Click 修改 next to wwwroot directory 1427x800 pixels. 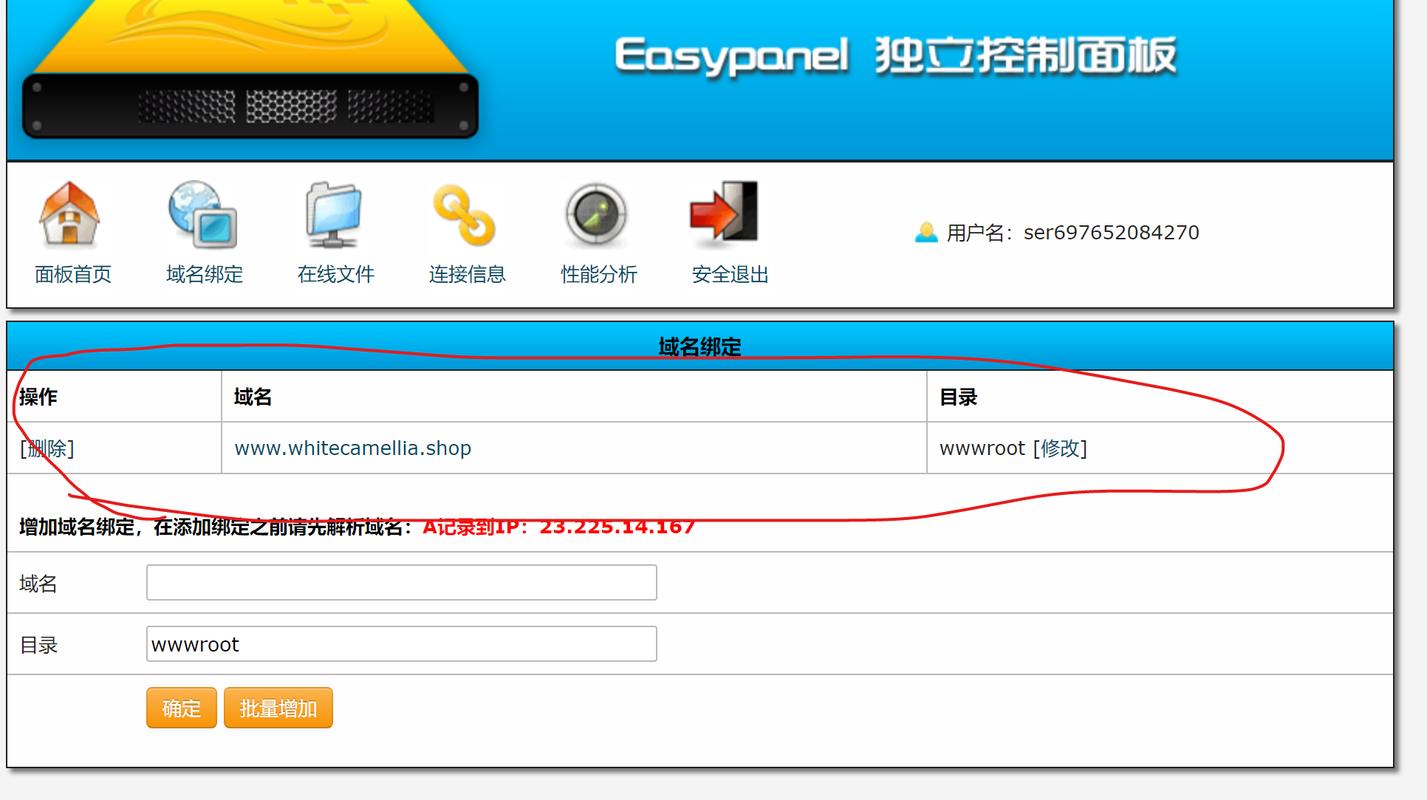[x=1060, y=448]
